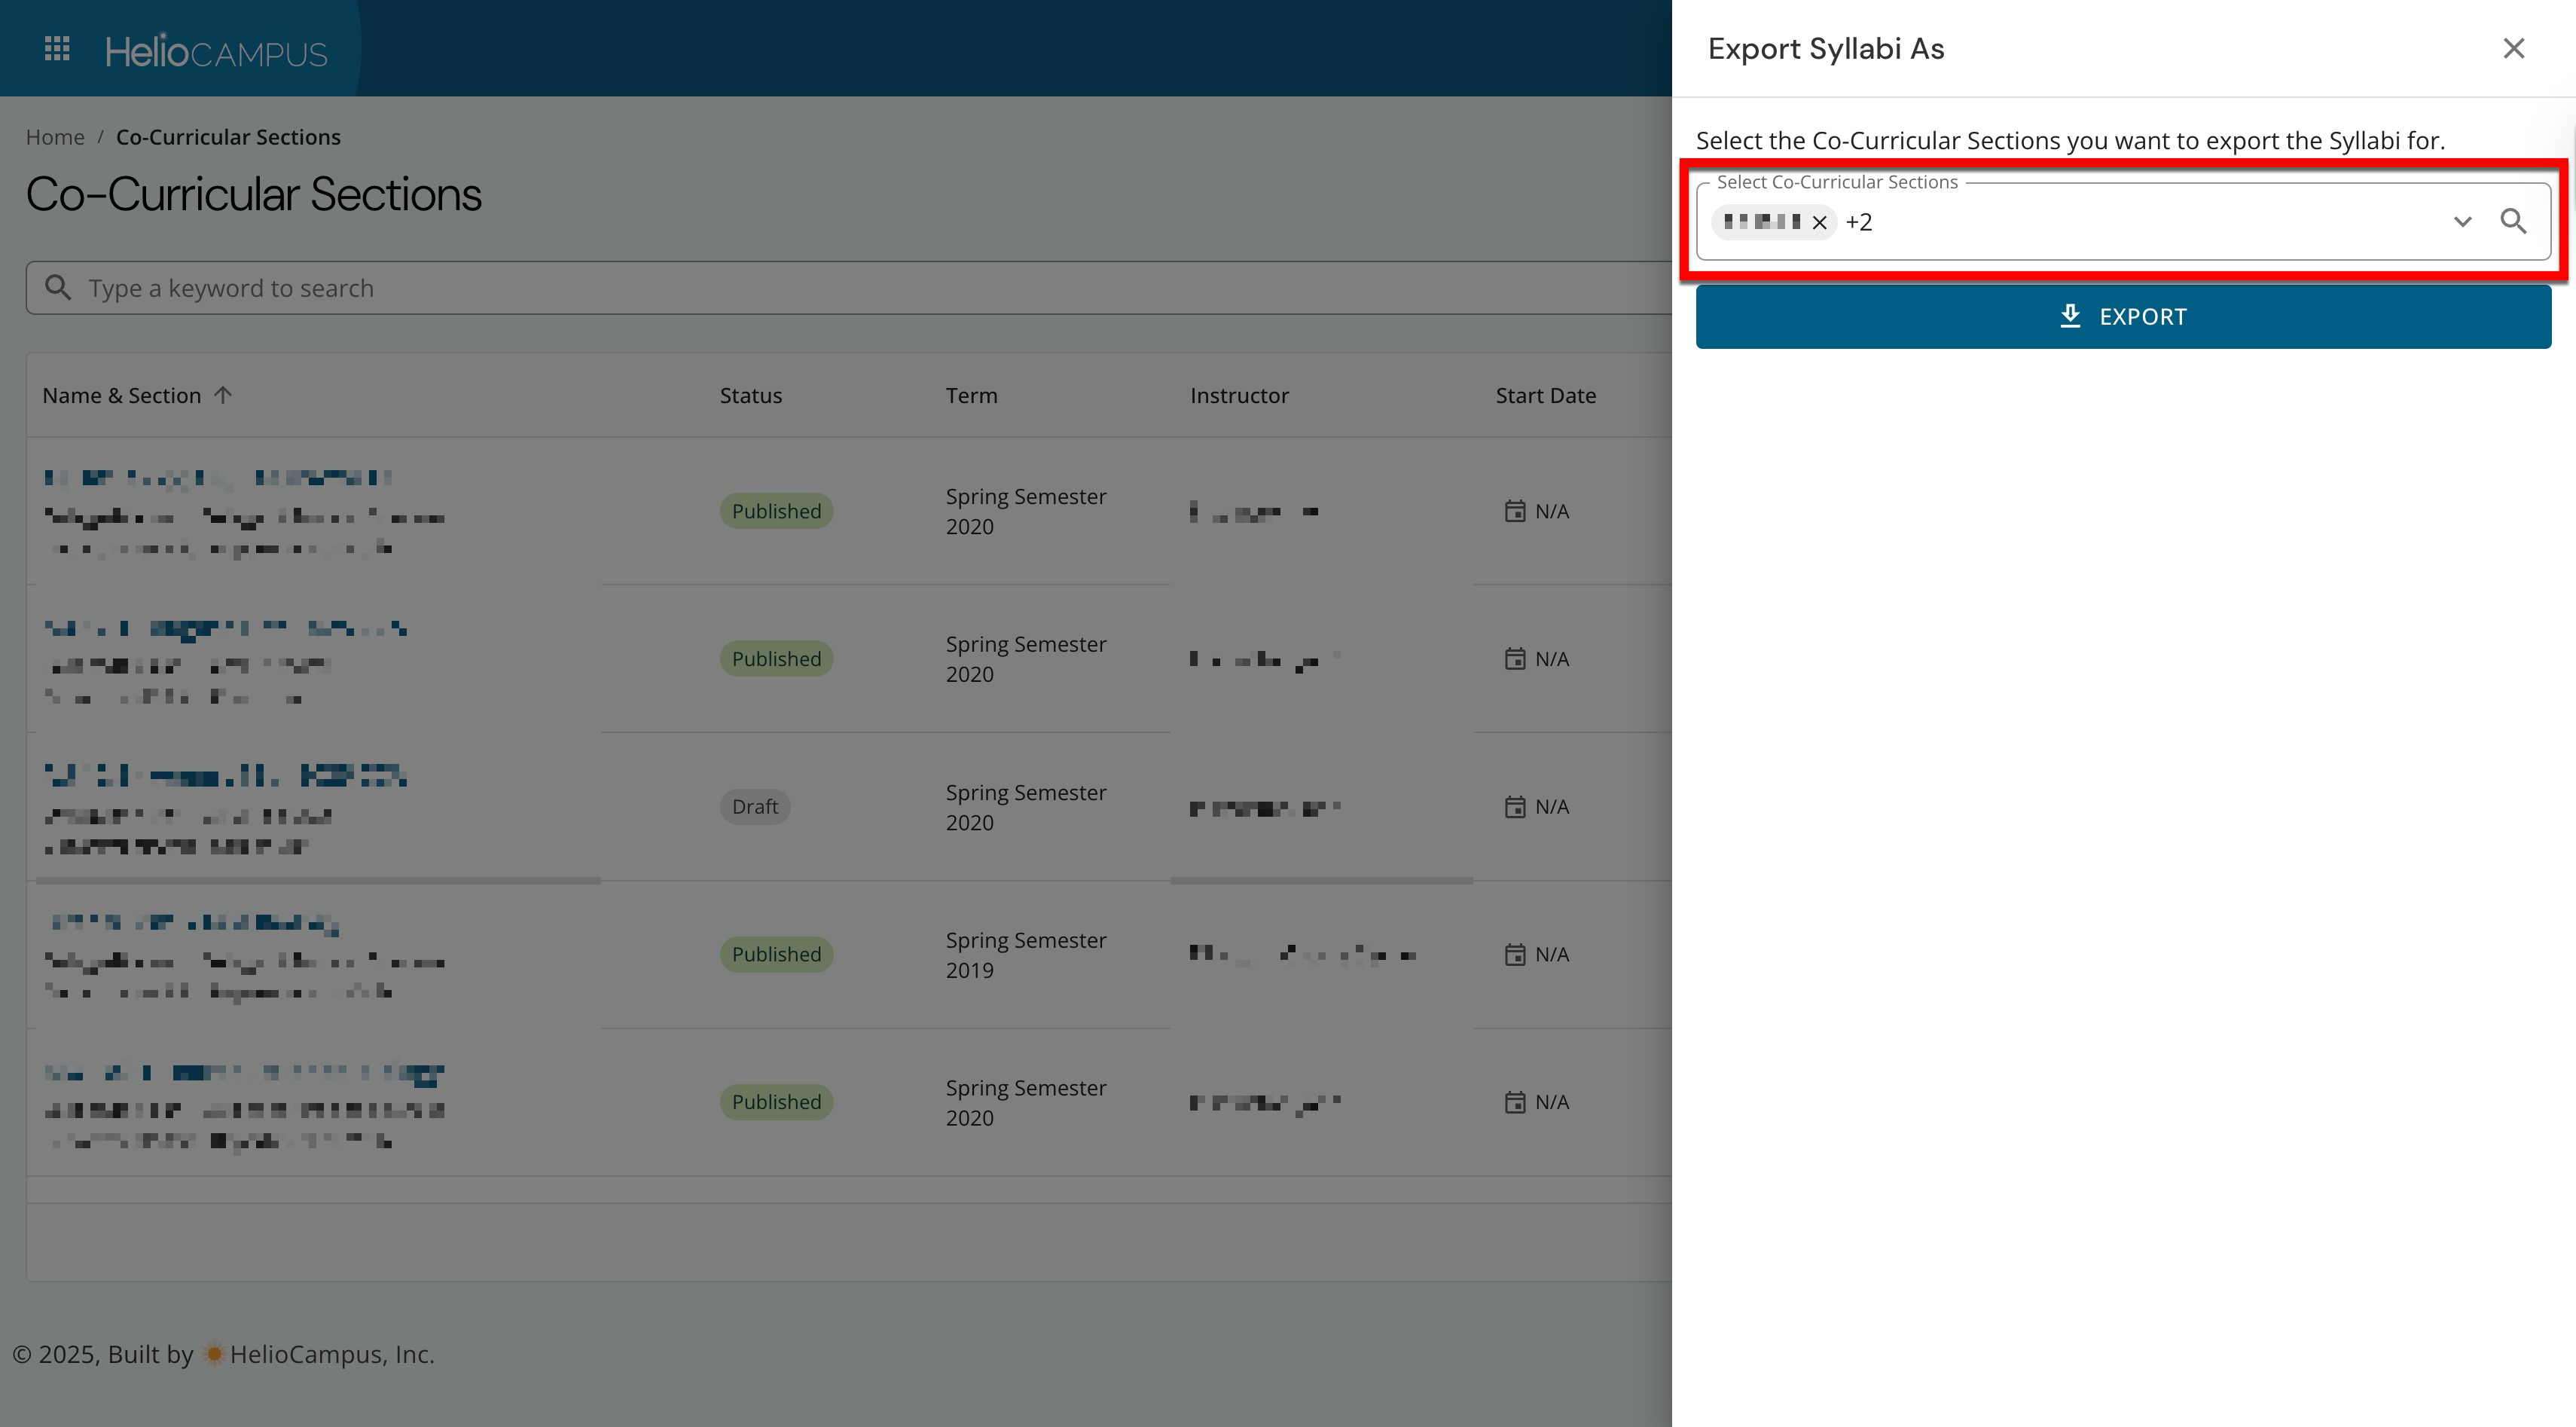The height and width of the screenshot is (1427, 2576).
Task: Expand the Select Co-Curricular Sections dropdown arrow
Action: point(2462,222)
